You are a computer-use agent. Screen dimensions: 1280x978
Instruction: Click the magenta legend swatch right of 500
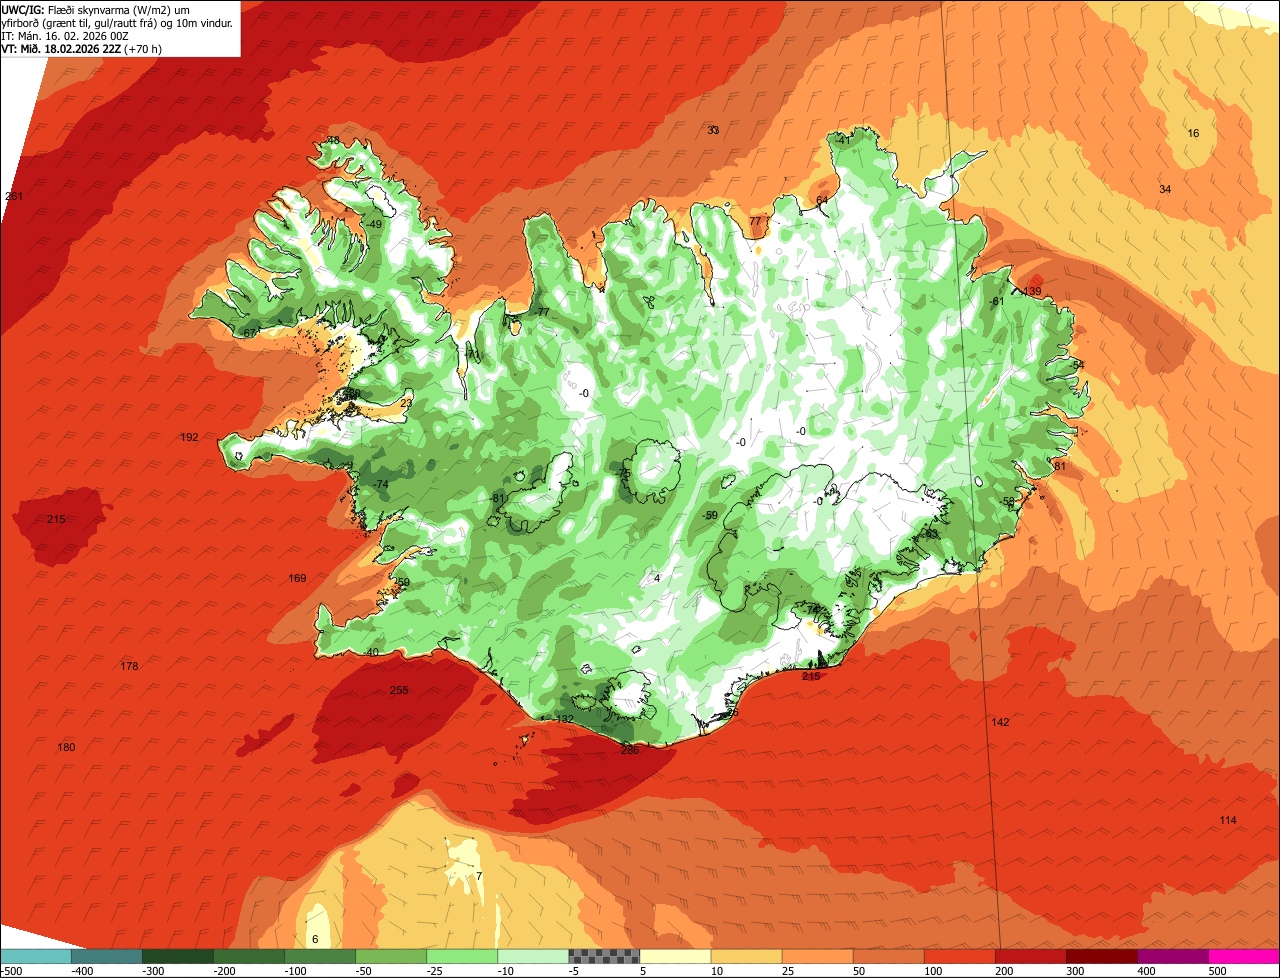(1244, 956)
